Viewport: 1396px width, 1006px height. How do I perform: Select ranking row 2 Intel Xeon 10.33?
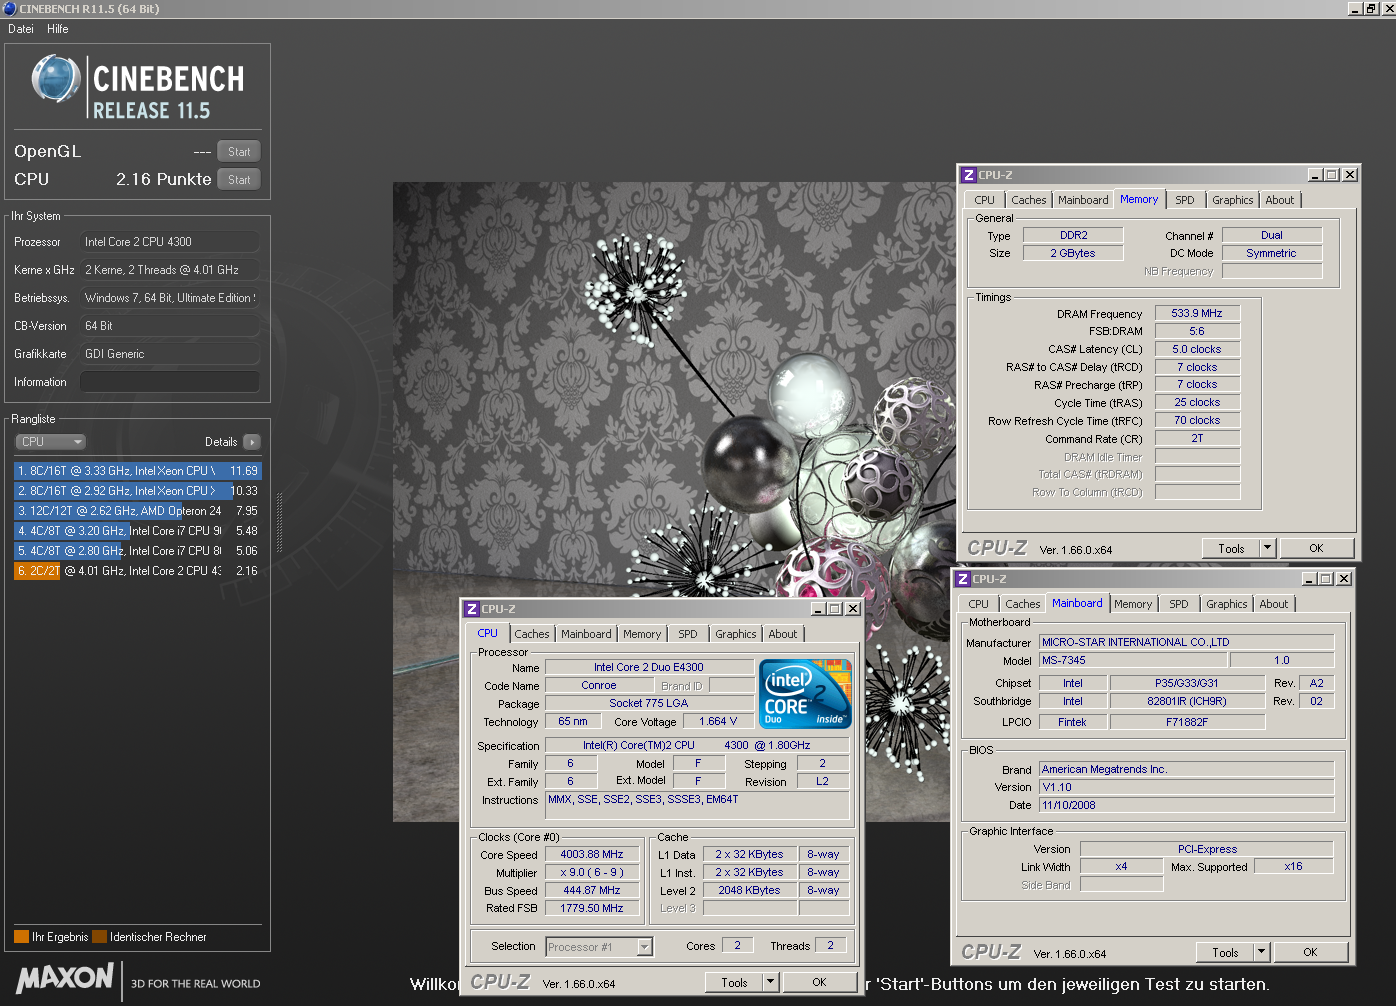pos(138,490)
